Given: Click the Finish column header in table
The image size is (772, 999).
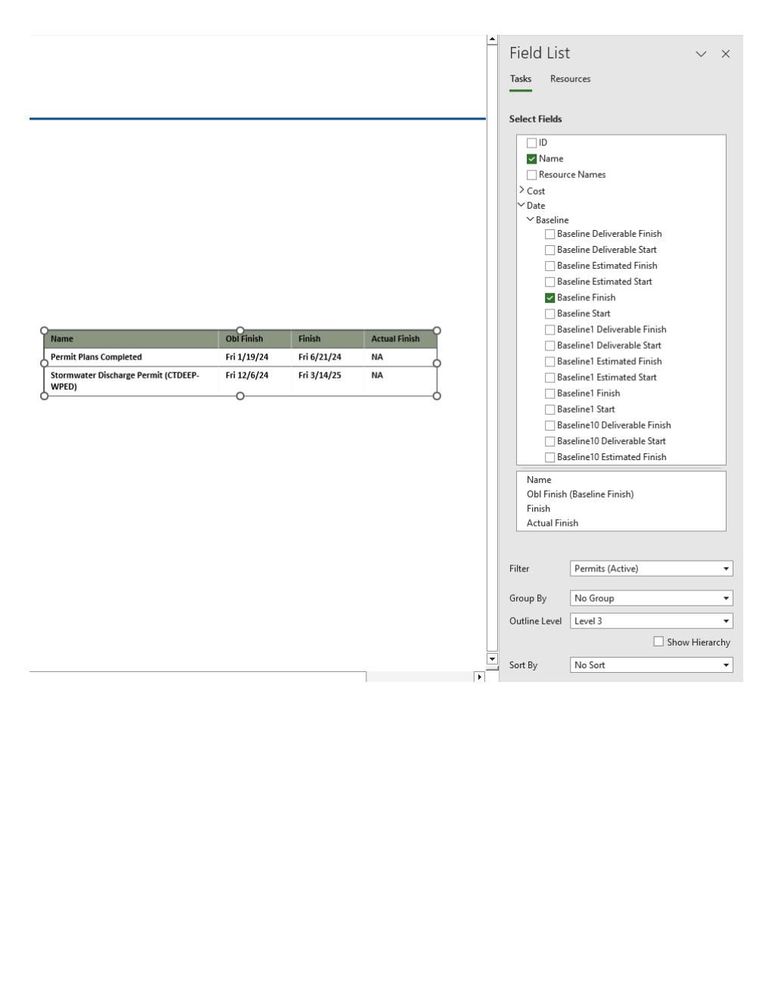Looking at the screenshot, I should pyautogui.click(x=327, y=339).
